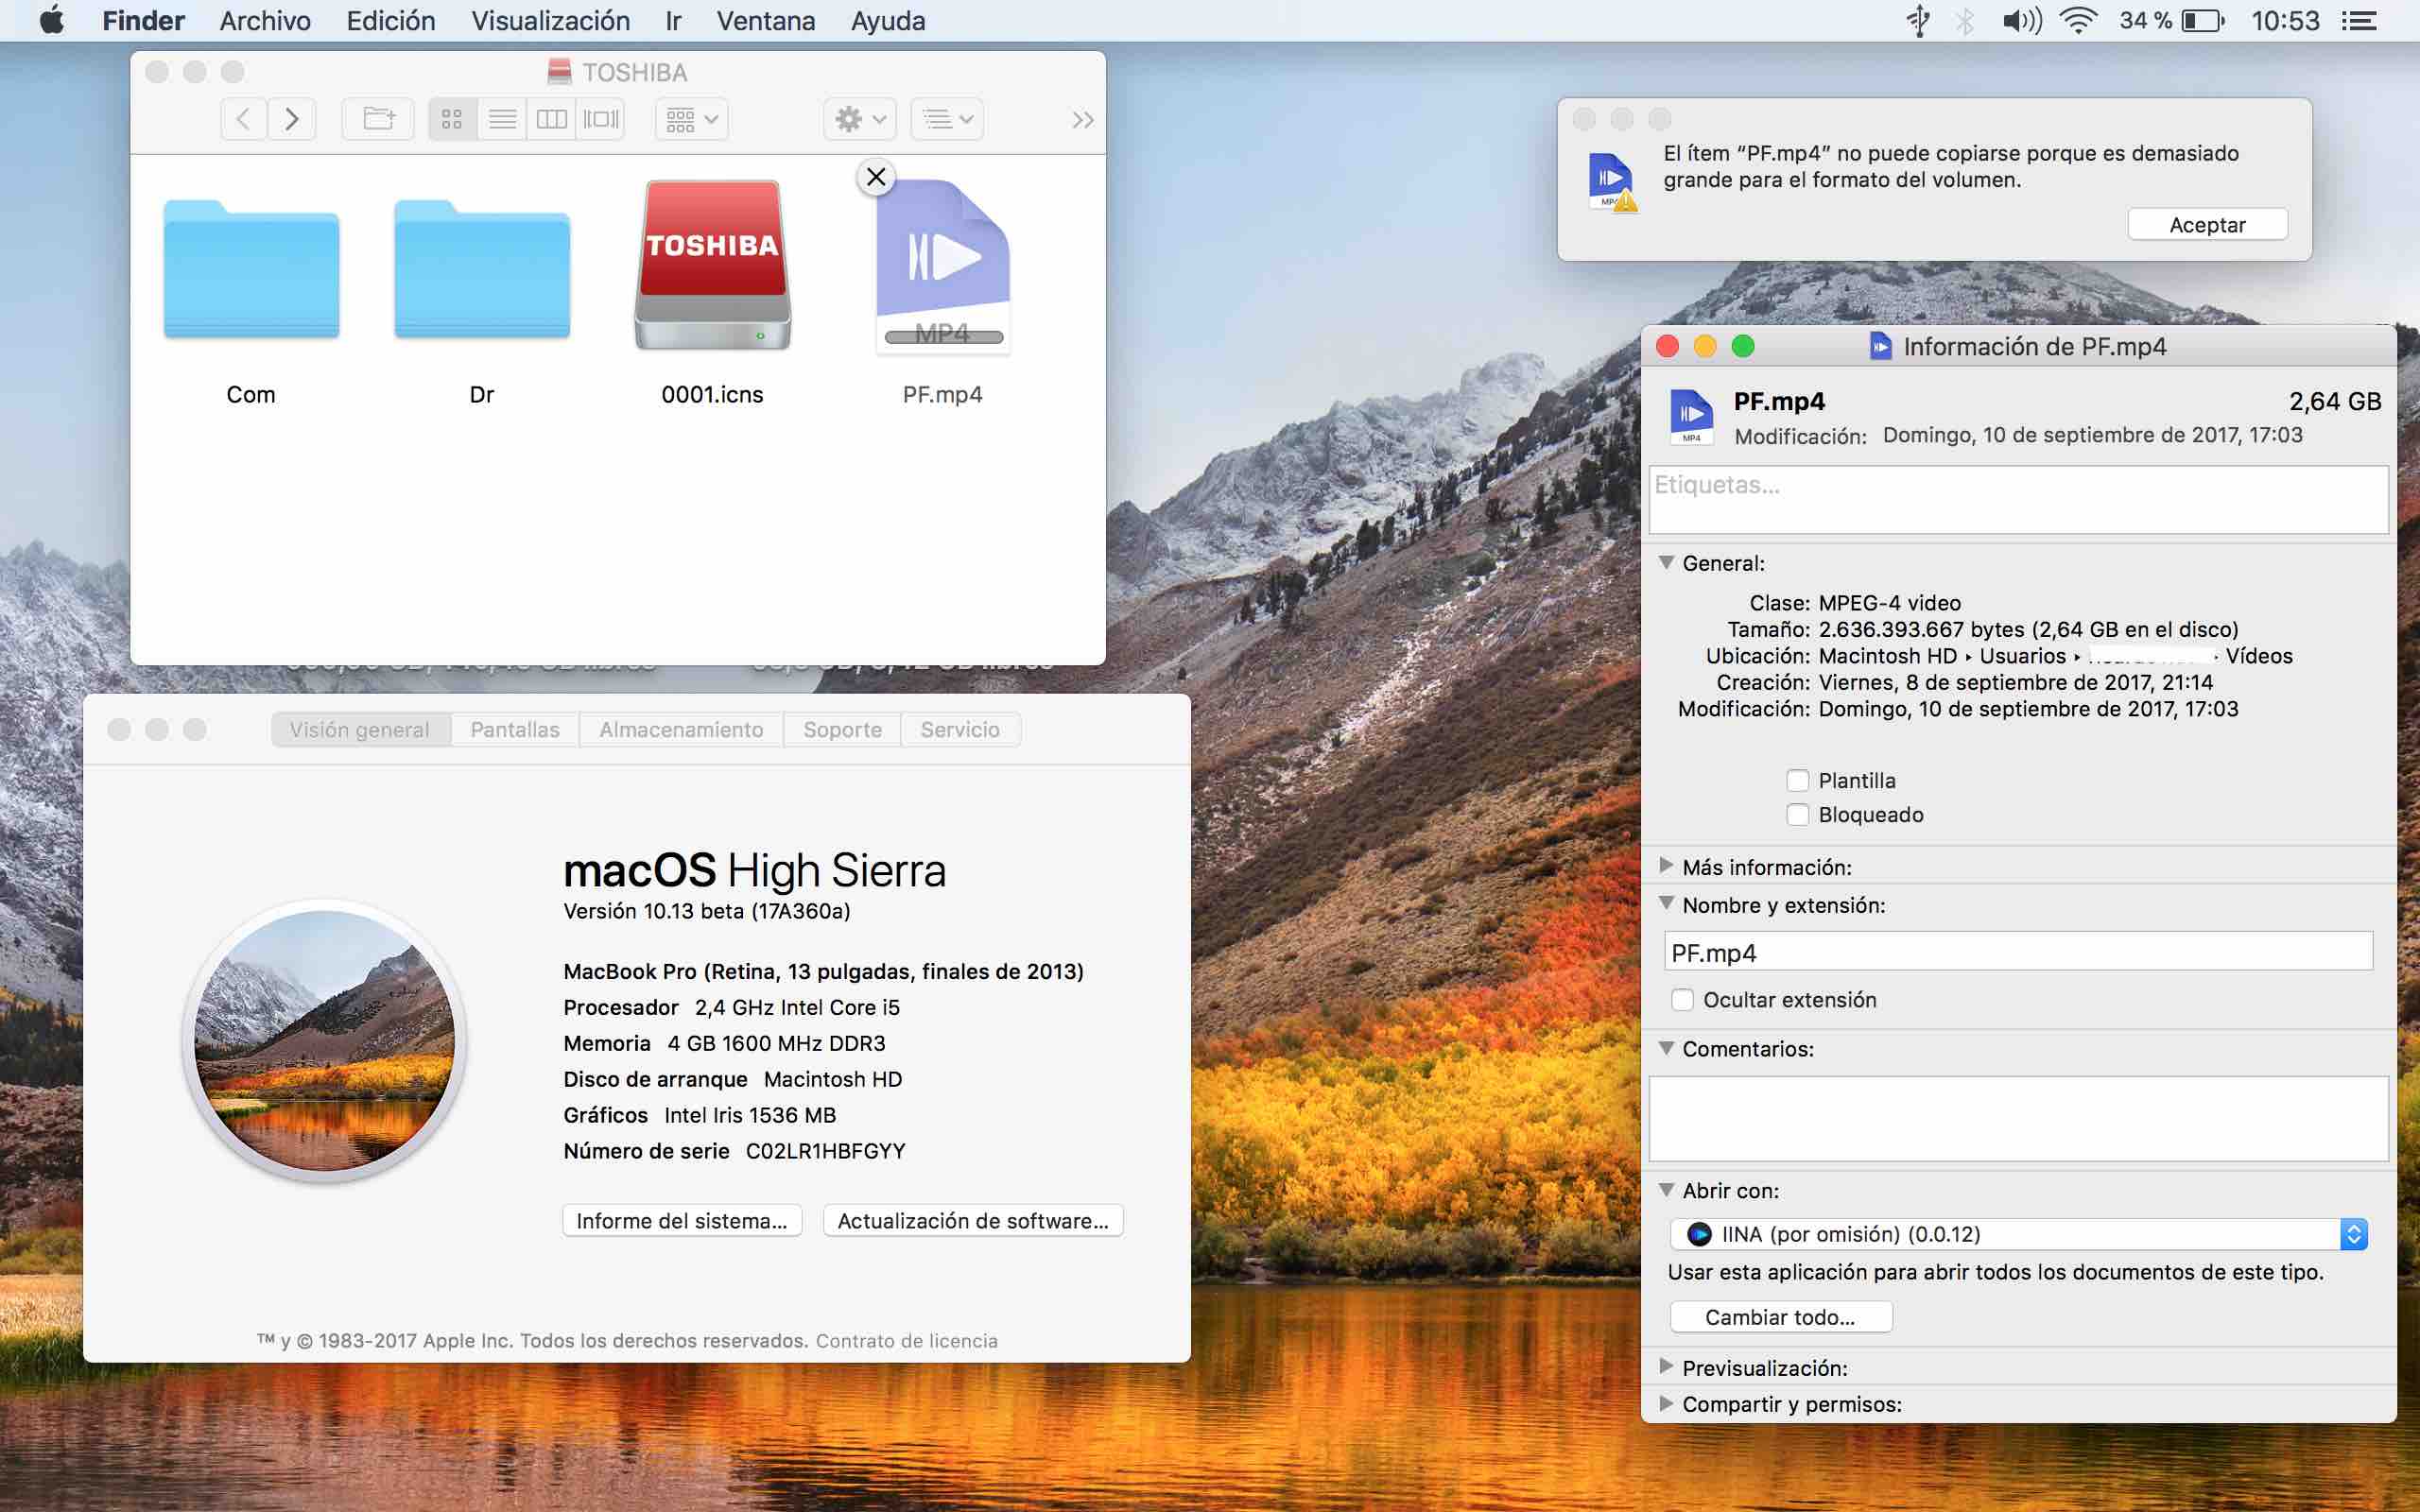Collapse the Comentarios section
Image resolution: width=2420 pixels, height=1512 pixels.
pyautogui.click(x=1666, y=1048)
